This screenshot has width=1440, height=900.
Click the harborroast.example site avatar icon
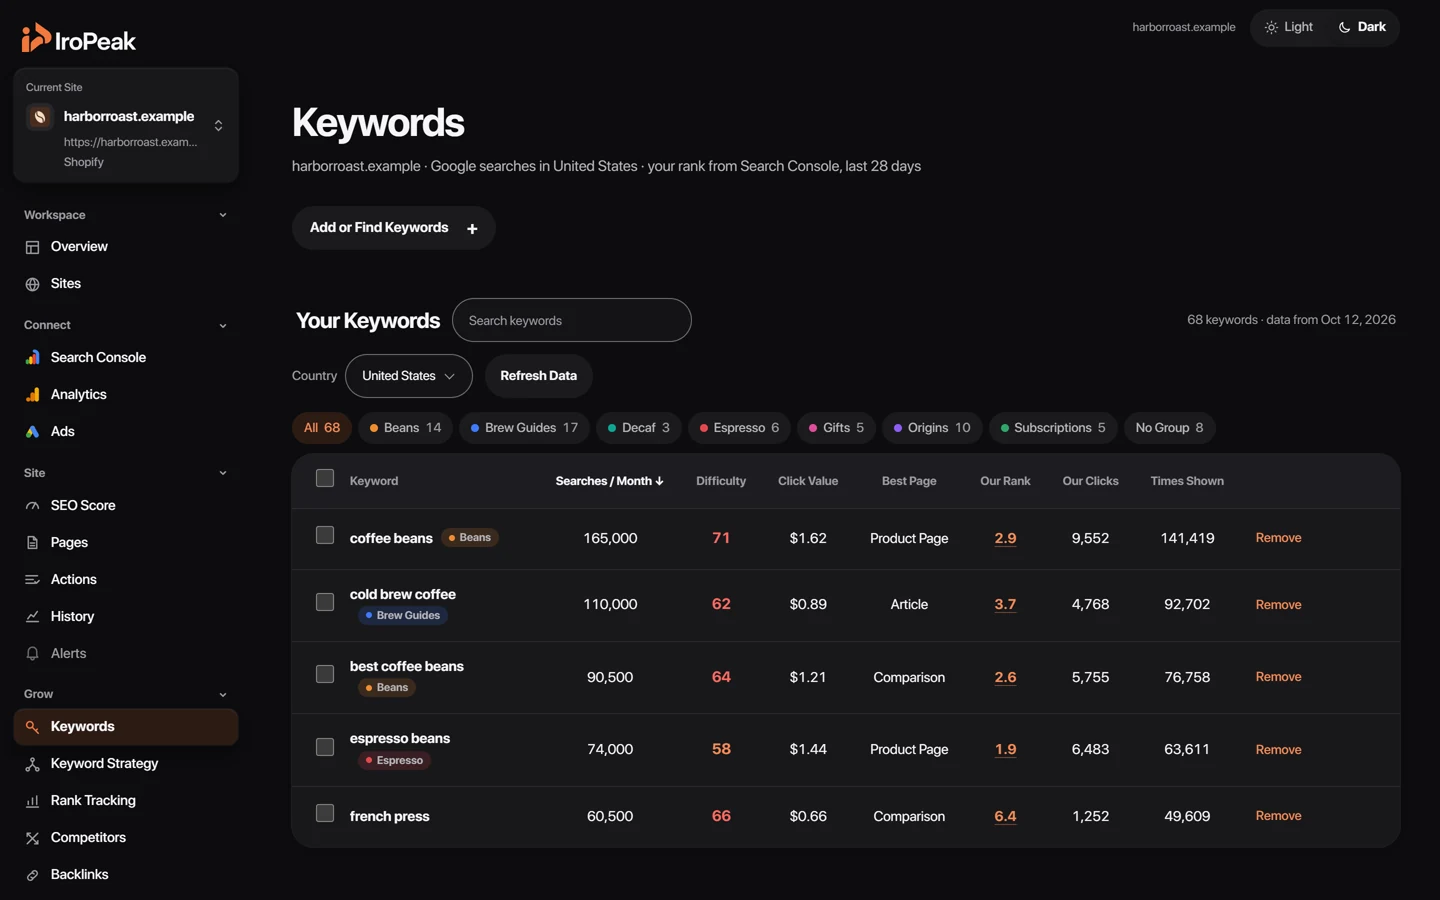point(40,117)
